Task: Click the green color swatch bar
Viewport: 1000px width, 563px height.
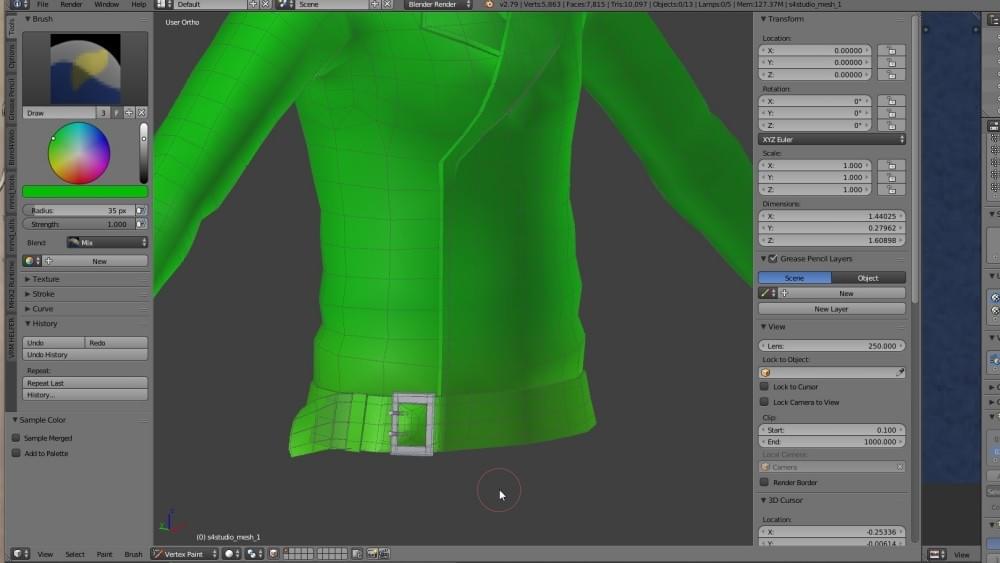Action: (85, 192)
